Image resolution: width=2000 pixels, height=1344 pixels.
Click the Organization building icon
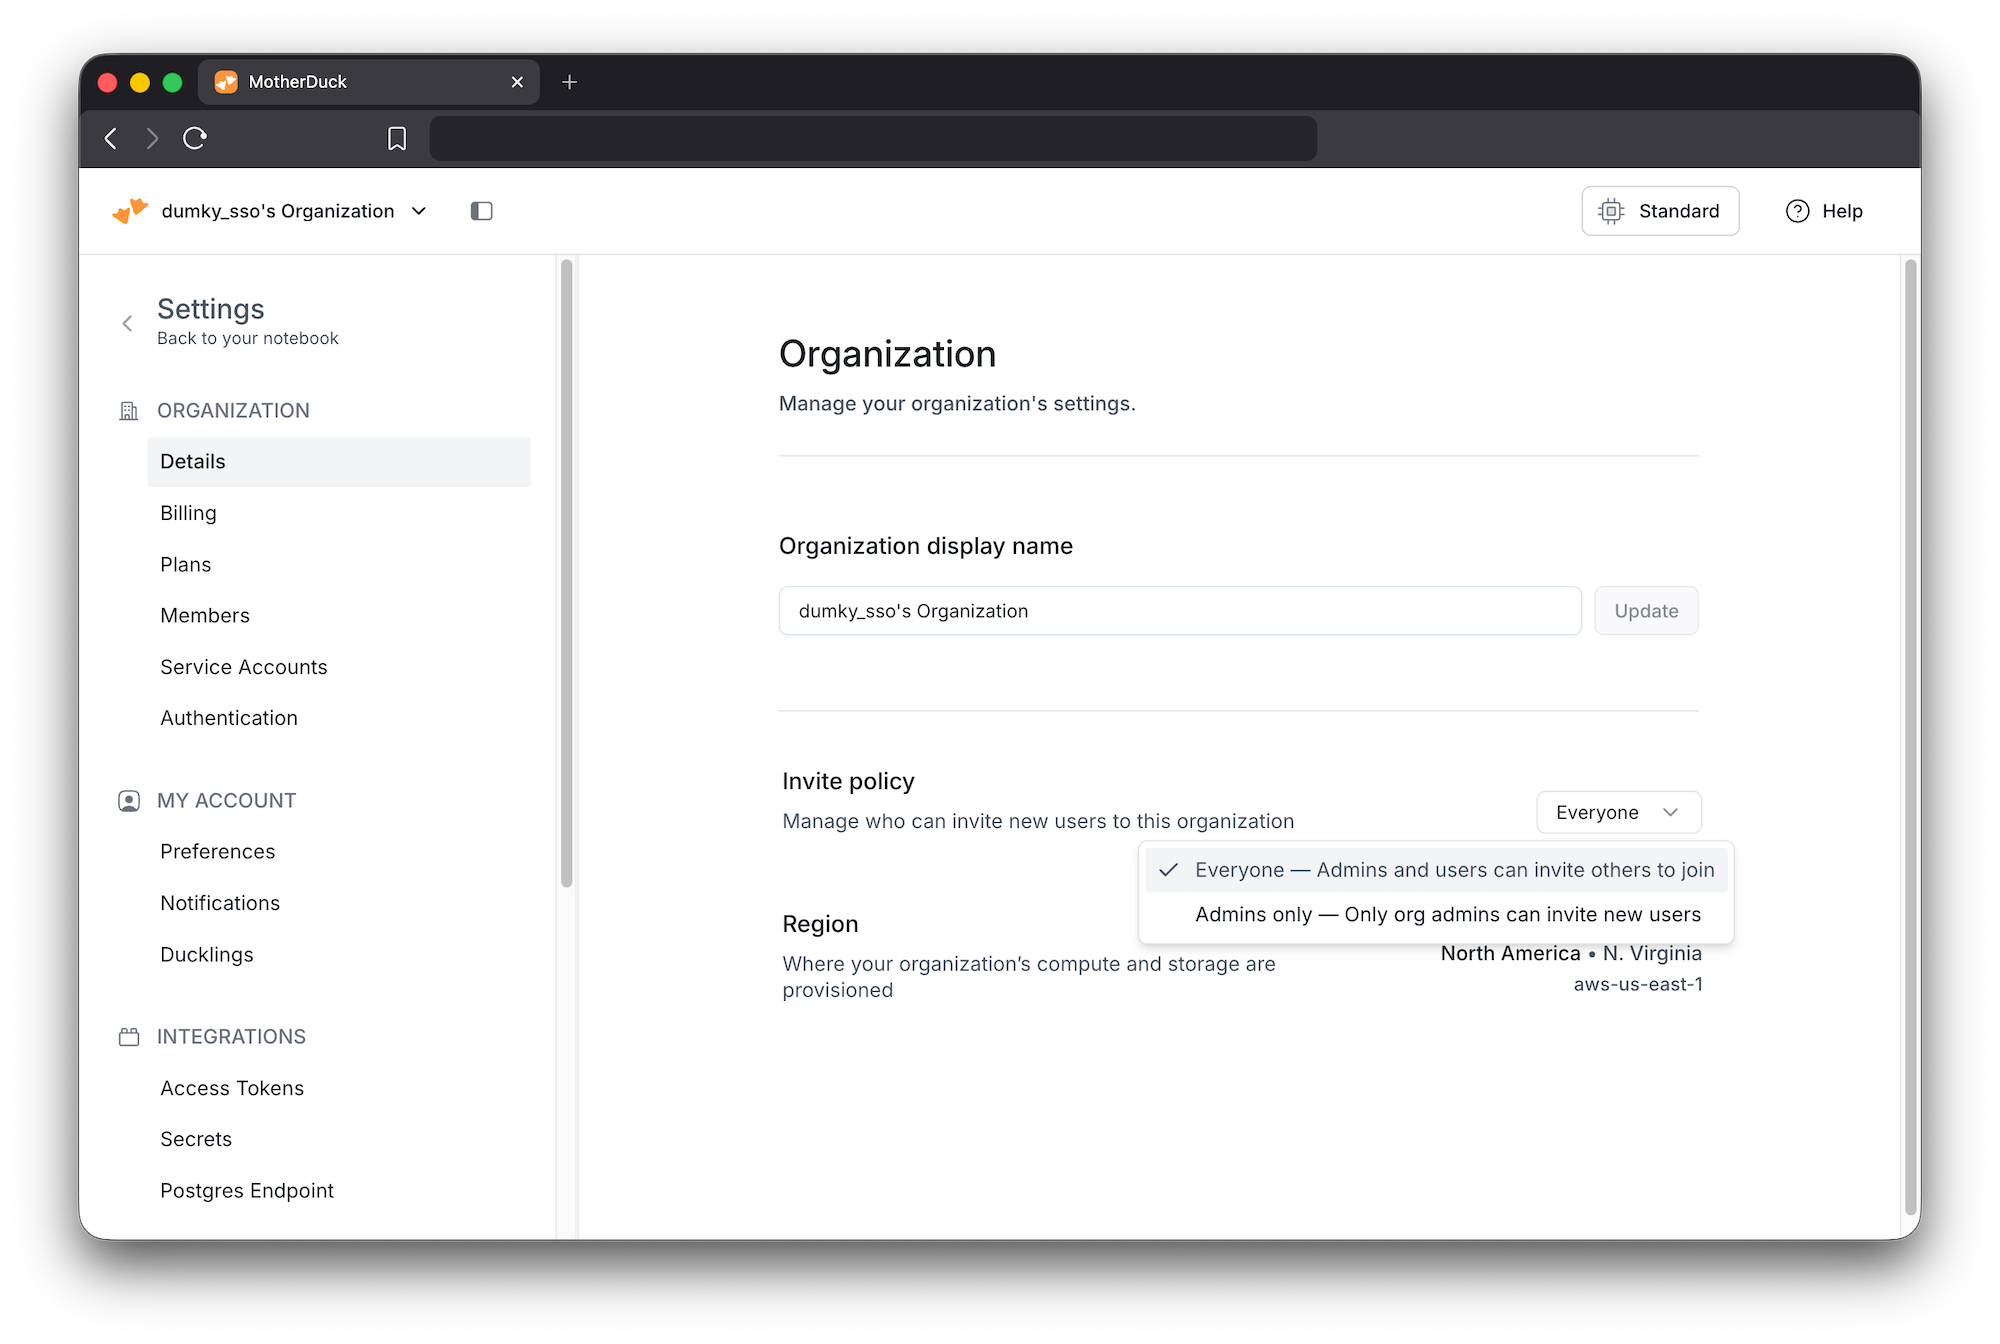pos(129,411)
